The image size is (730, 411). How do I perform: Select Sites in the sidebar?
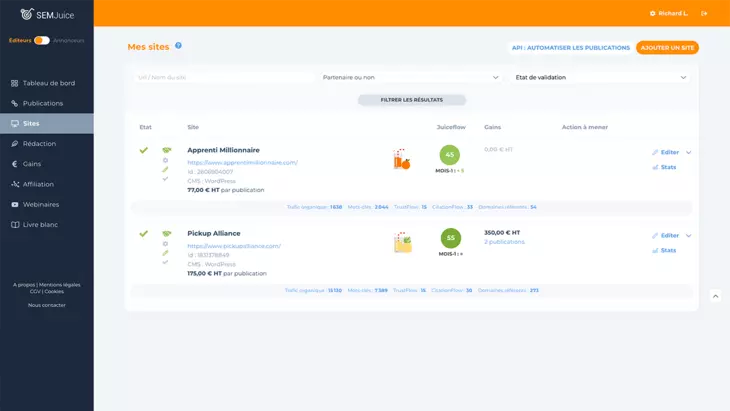47,123
